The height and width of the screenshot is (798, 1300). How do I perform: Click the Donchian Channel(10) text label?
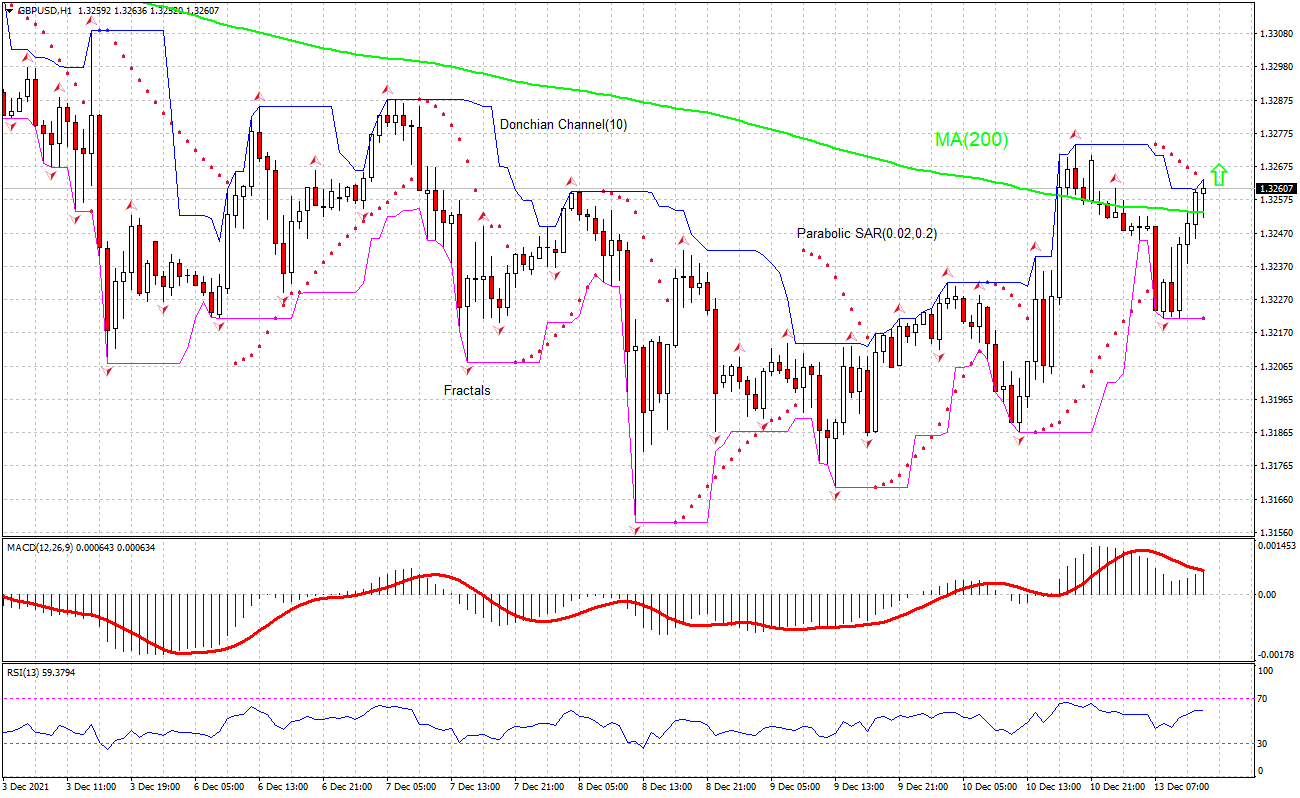[560, 125]
